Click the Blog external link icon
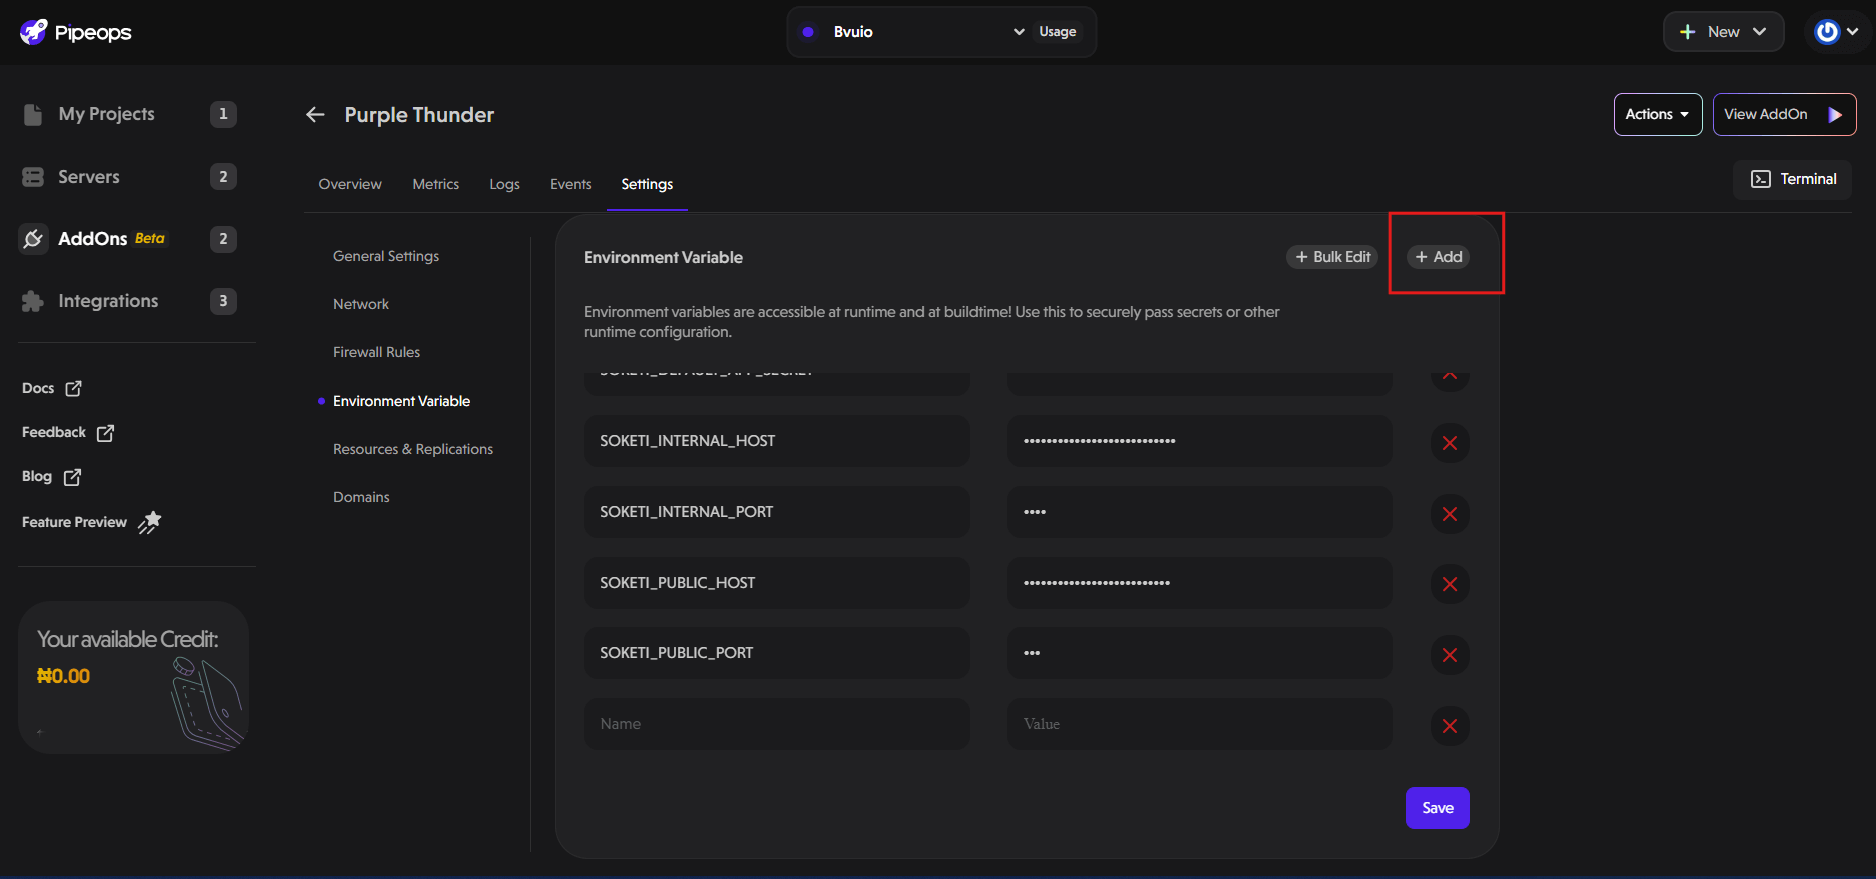This screenshot has width=1876, height=879. tap(72, 477)
